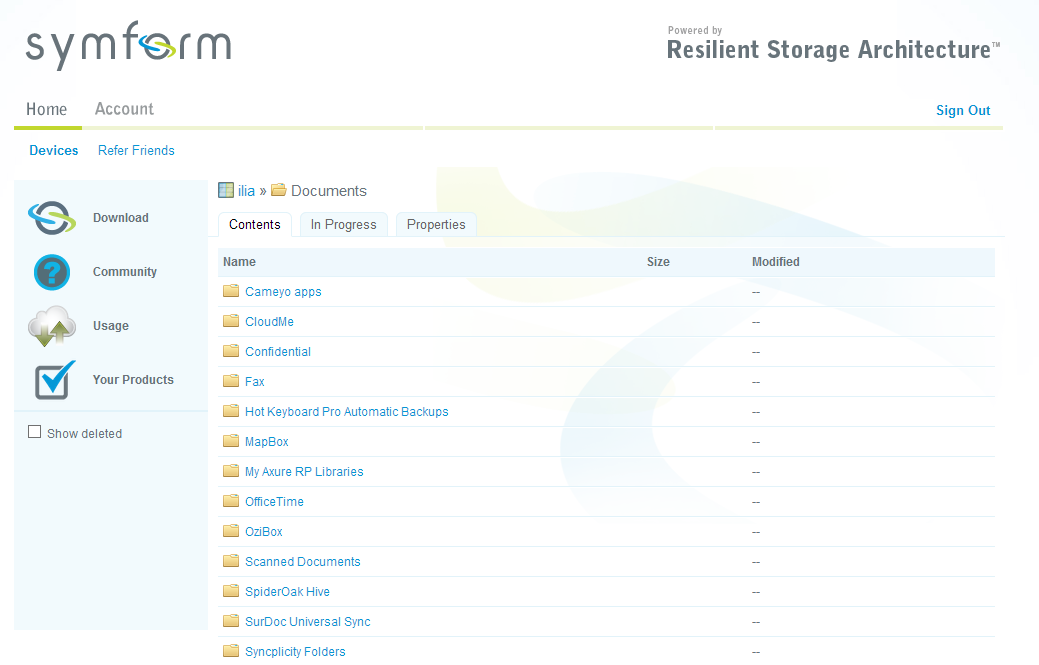Click the Documents breadcrumb text
The width and height of the screenshot is (1039, 665).
coord(329,191)
